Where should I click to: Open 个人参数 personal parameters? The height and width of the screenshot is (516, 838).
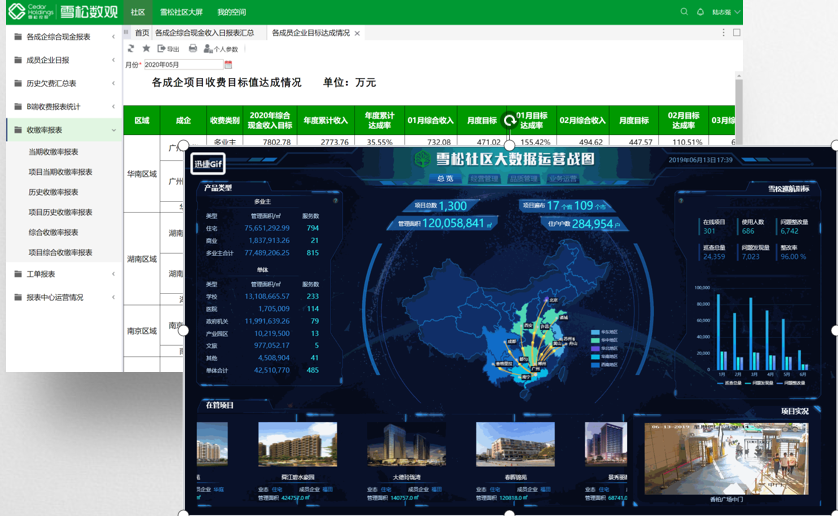(221, 49)
